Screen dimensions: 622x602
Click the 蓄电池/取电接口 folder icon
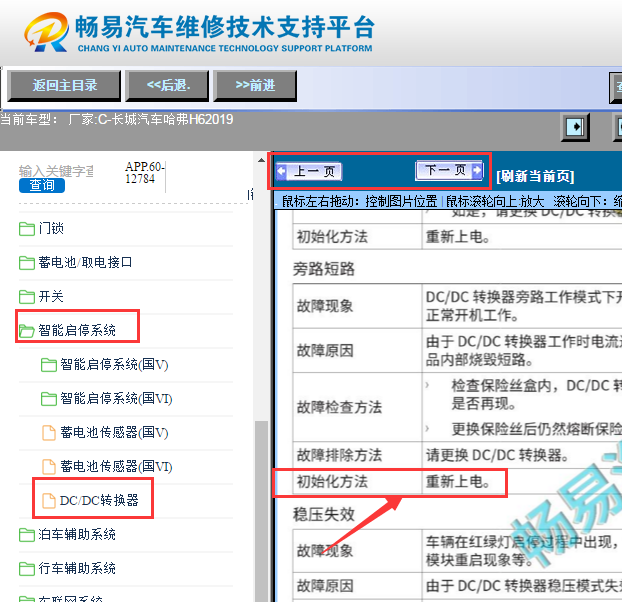click(x=27, y=263)
